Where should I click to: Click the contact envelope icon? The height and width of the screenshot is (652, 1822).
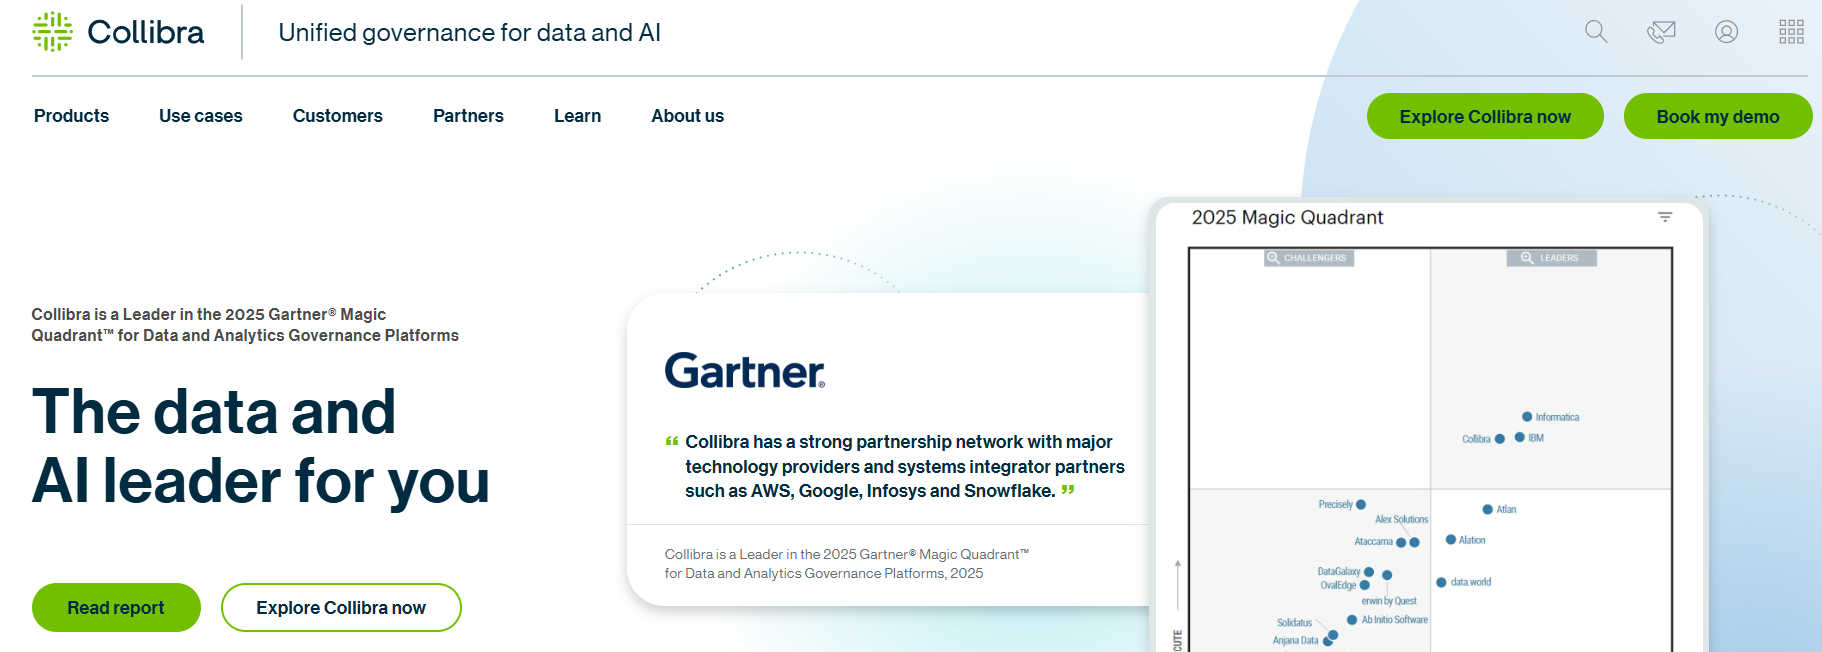coord(1661,32)
